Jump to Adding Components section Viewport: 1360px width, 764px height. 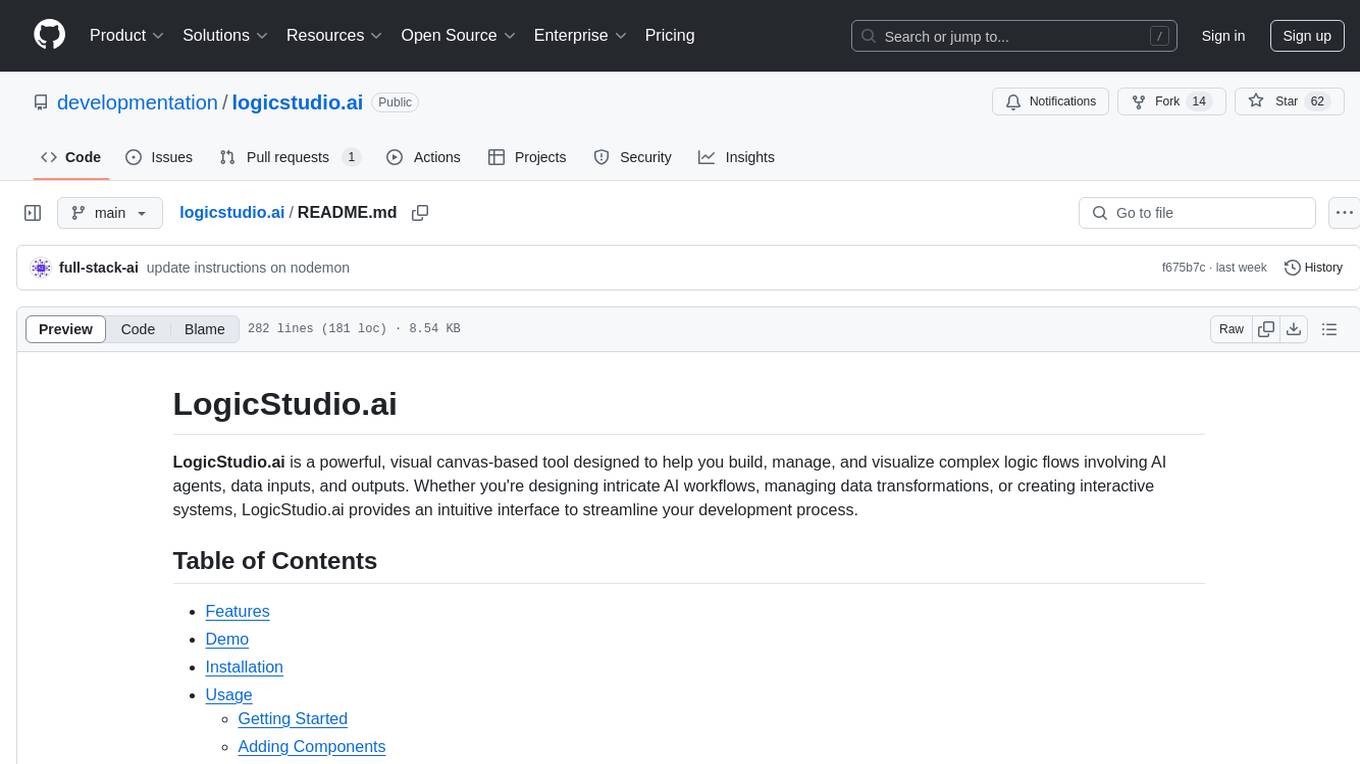[312, 747]
